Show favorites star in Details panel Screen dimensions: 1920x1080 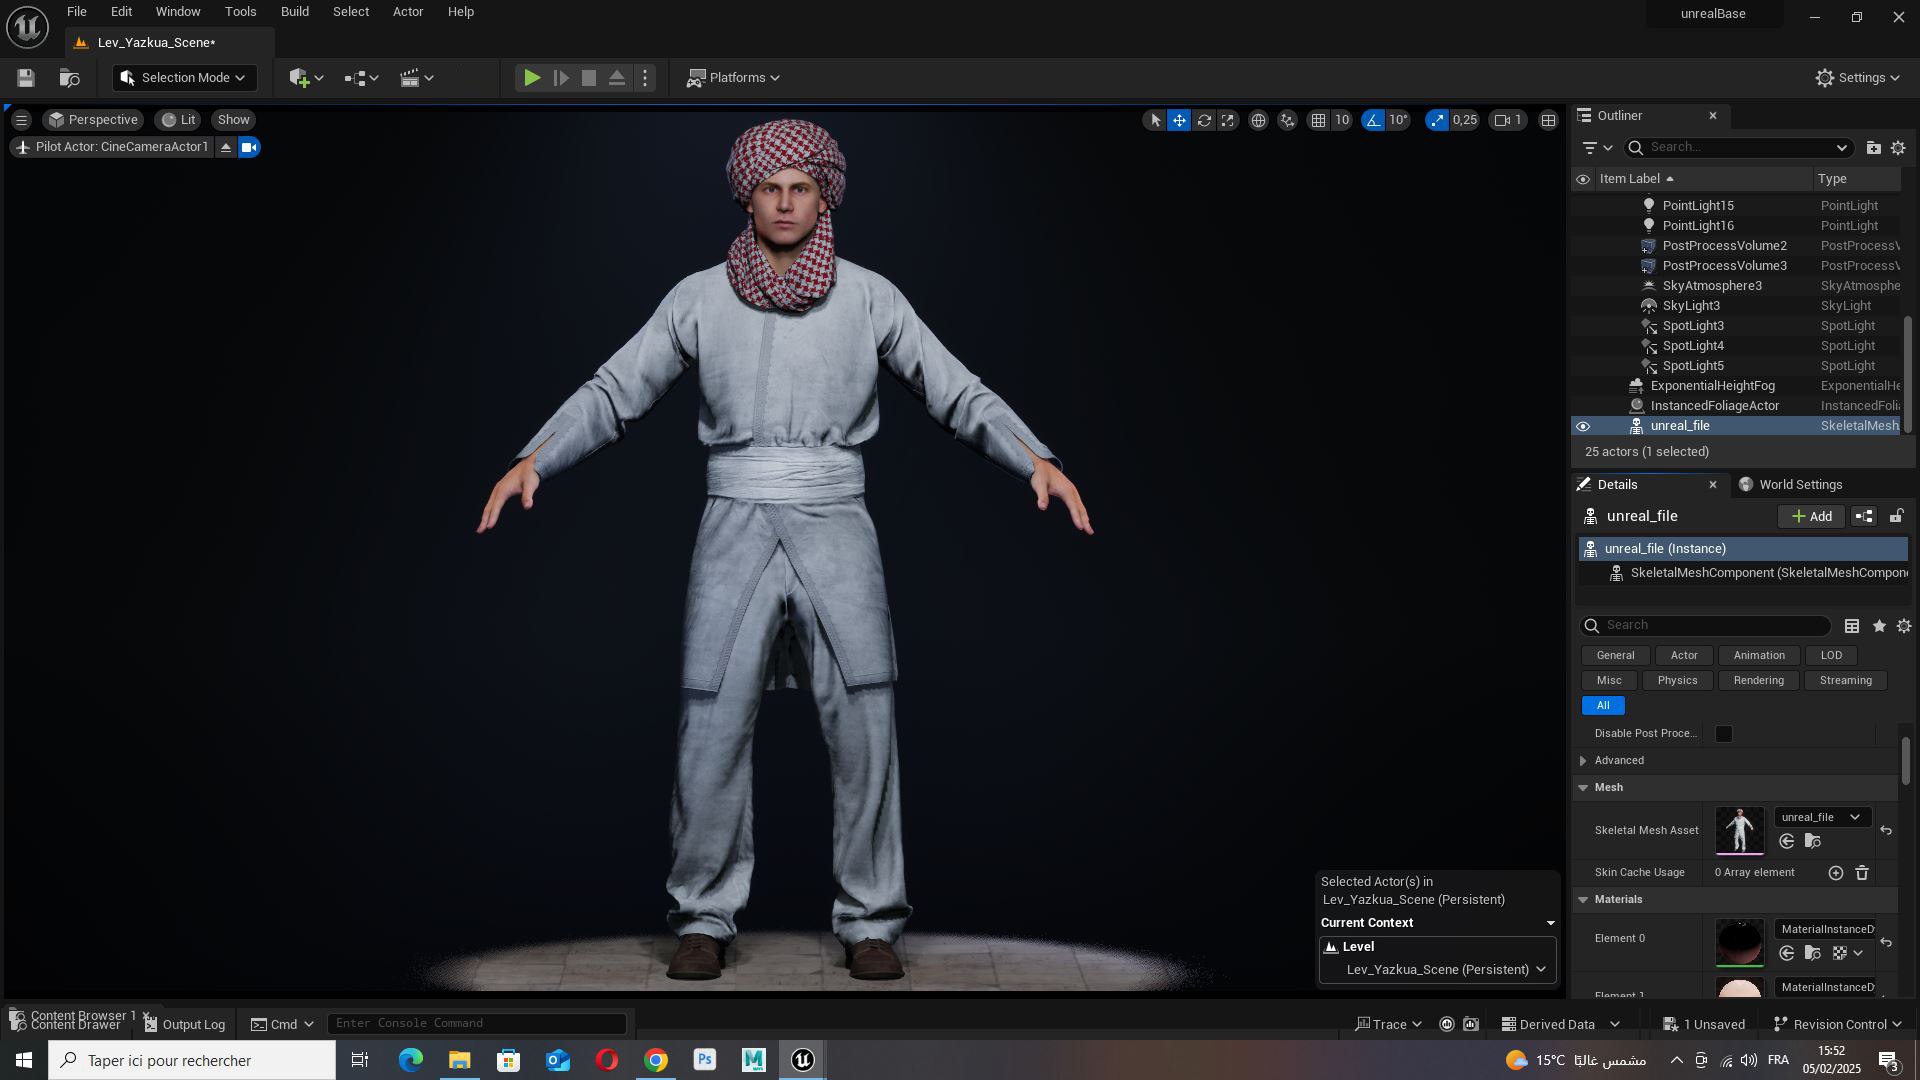click(1879, 627)
